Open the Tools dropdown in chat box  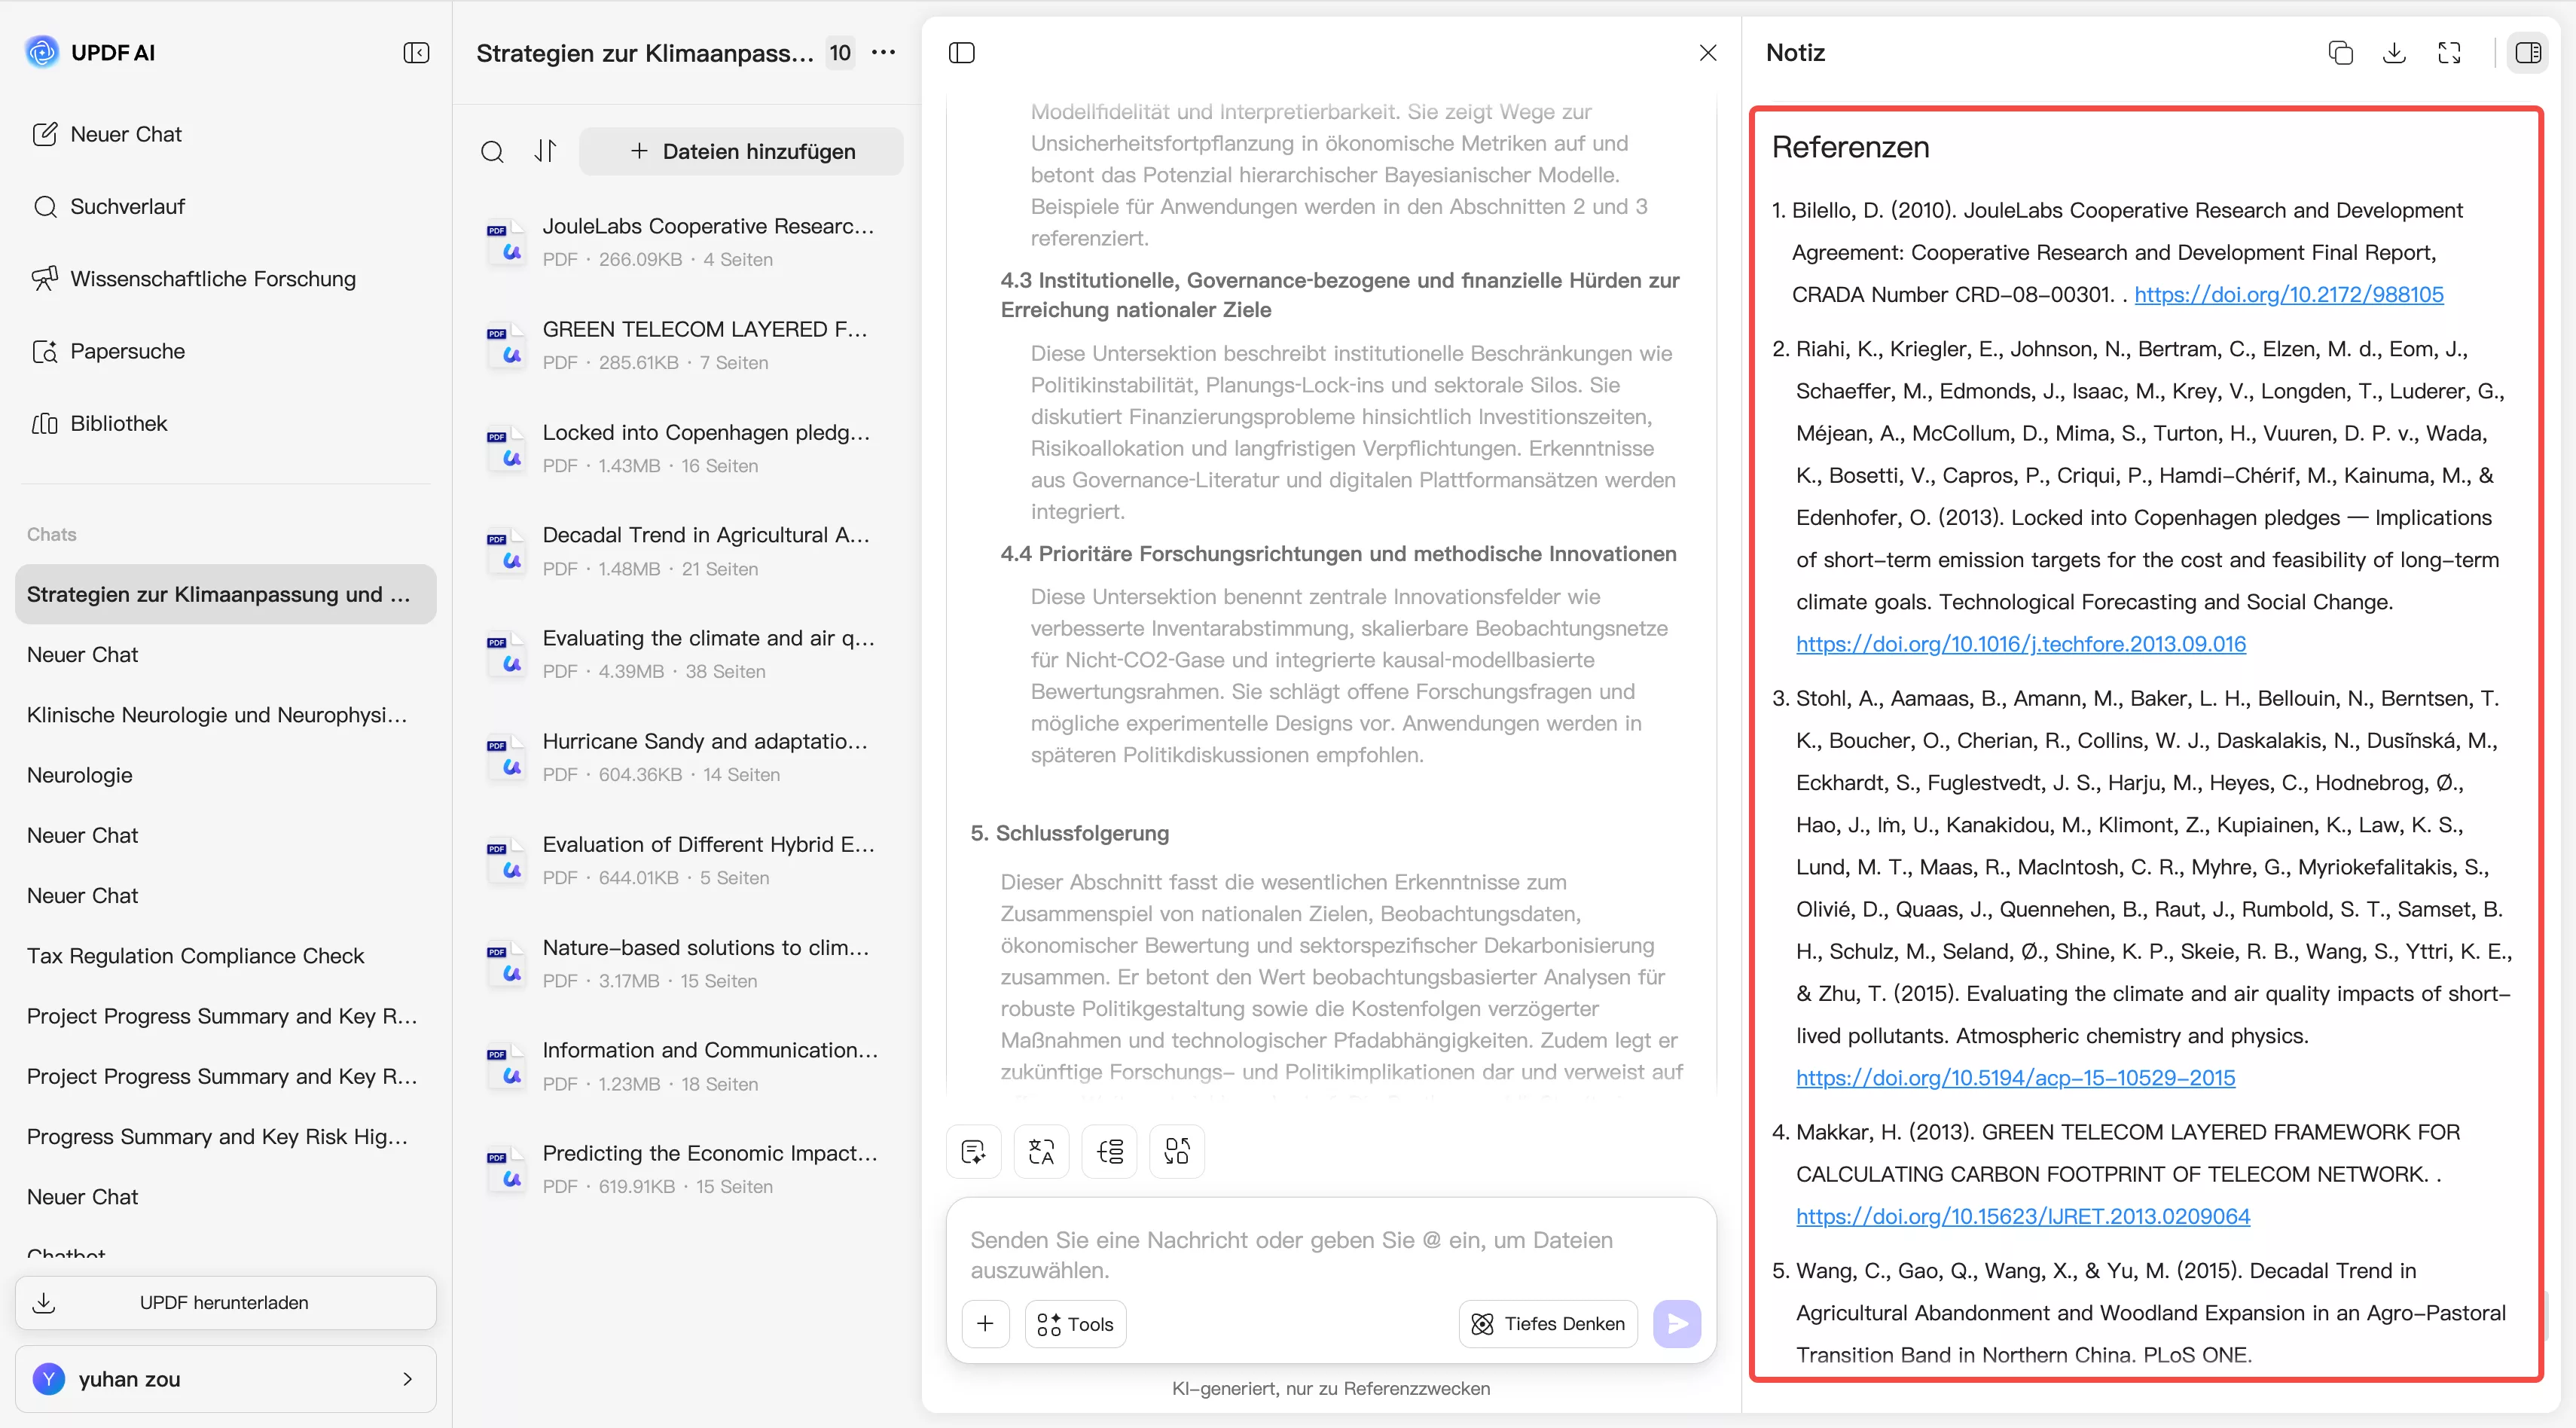1075,1324
